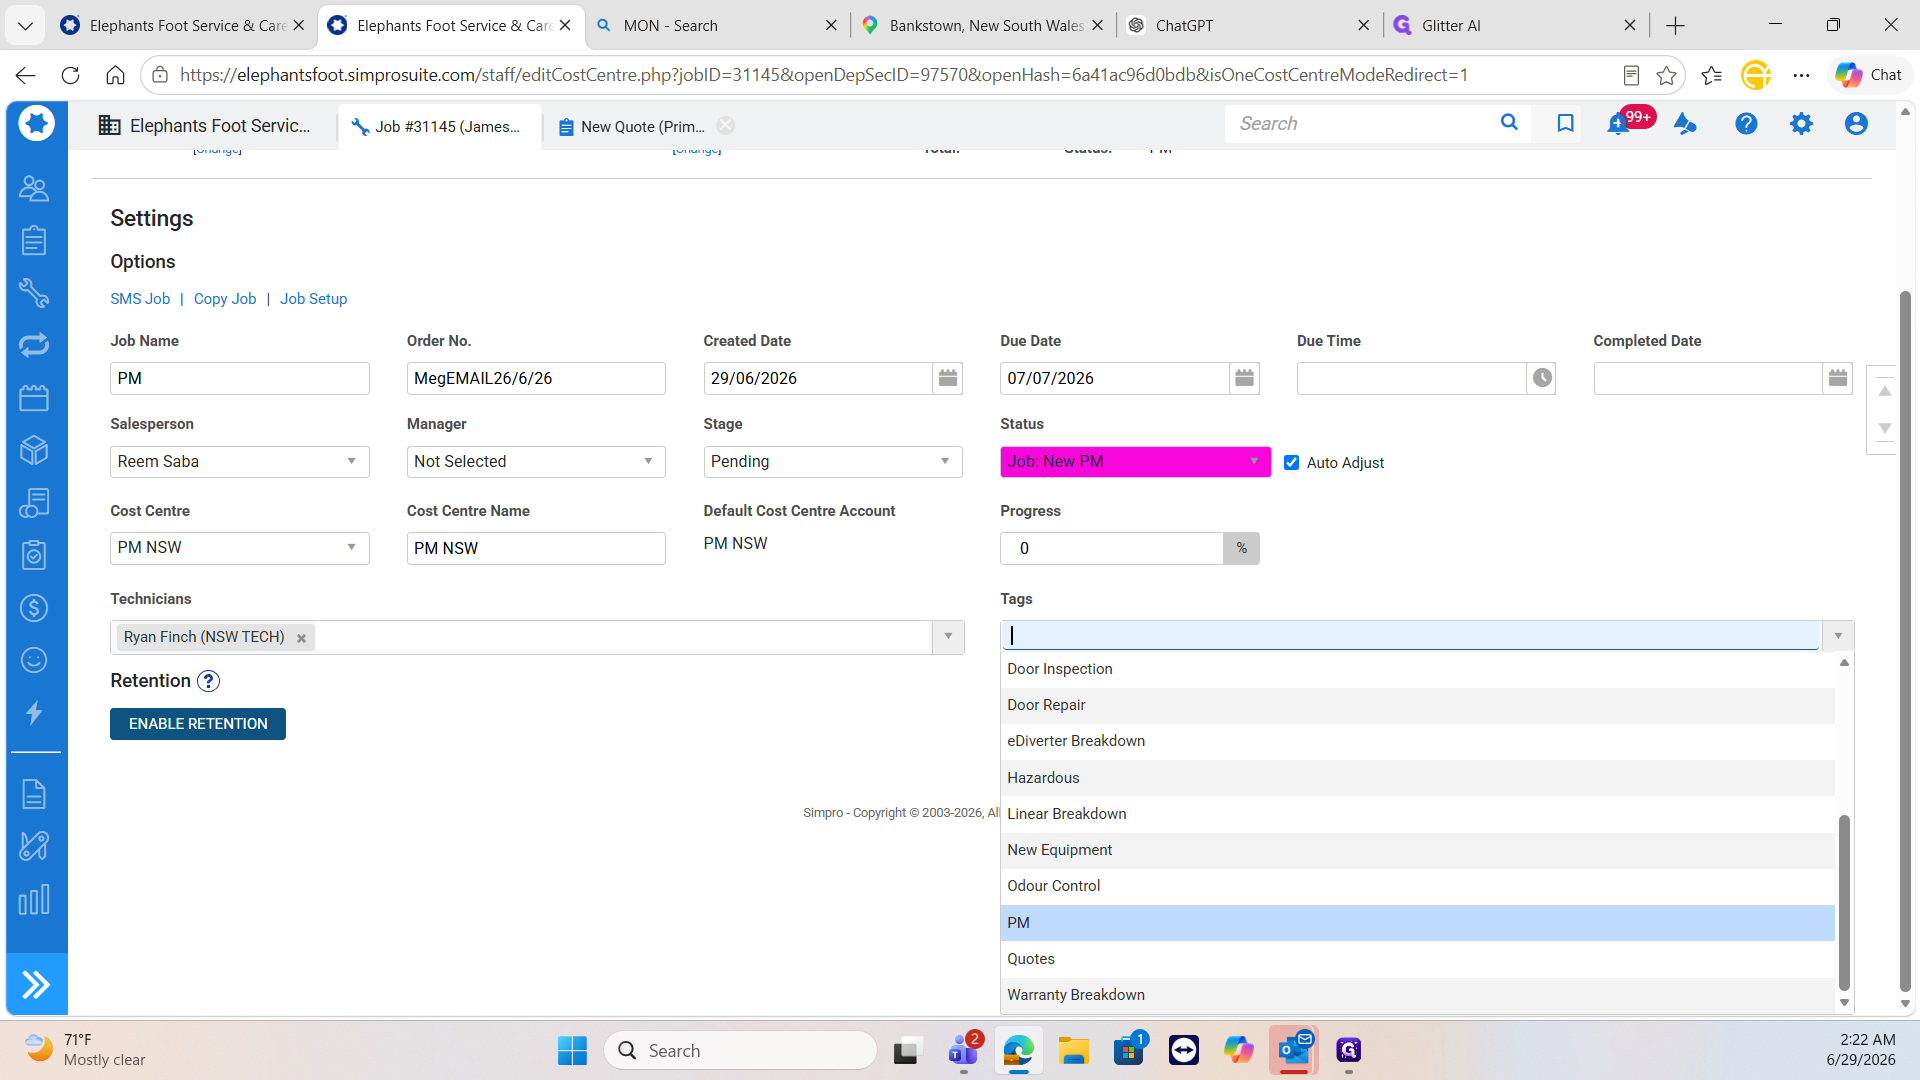Click the Simpro star logo
Screen dimensions: 1920x1080
tap(36, 123)
